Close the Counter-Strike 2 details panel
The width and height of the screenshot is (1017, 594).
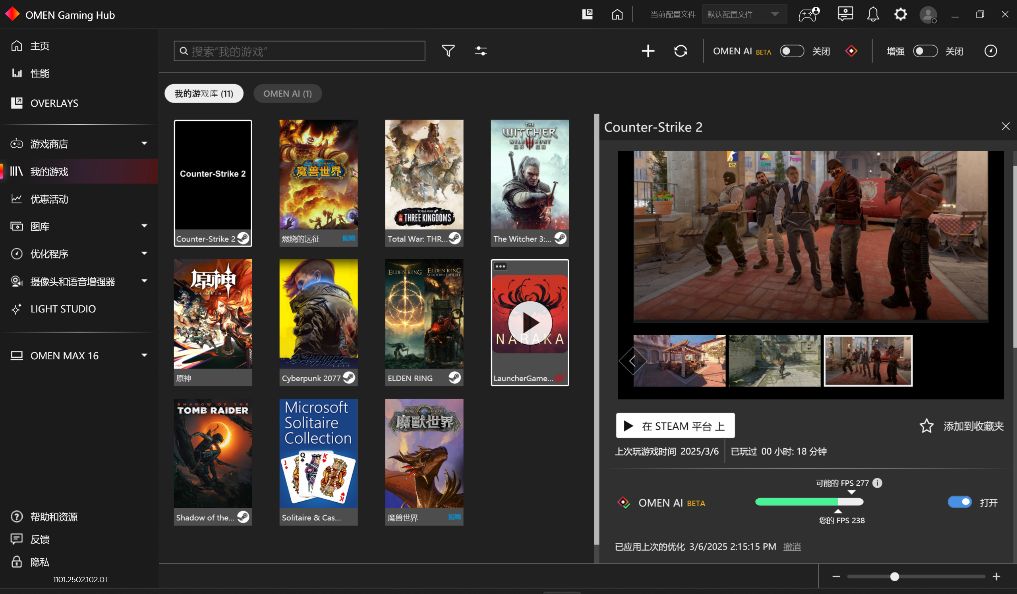[x=1005, y=126]
